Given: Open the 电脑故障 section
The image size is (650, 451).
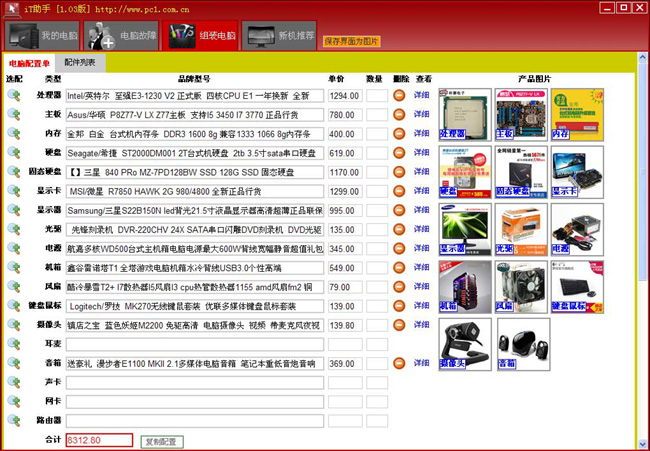Looking at the screenshot, I should coord(121,36).
